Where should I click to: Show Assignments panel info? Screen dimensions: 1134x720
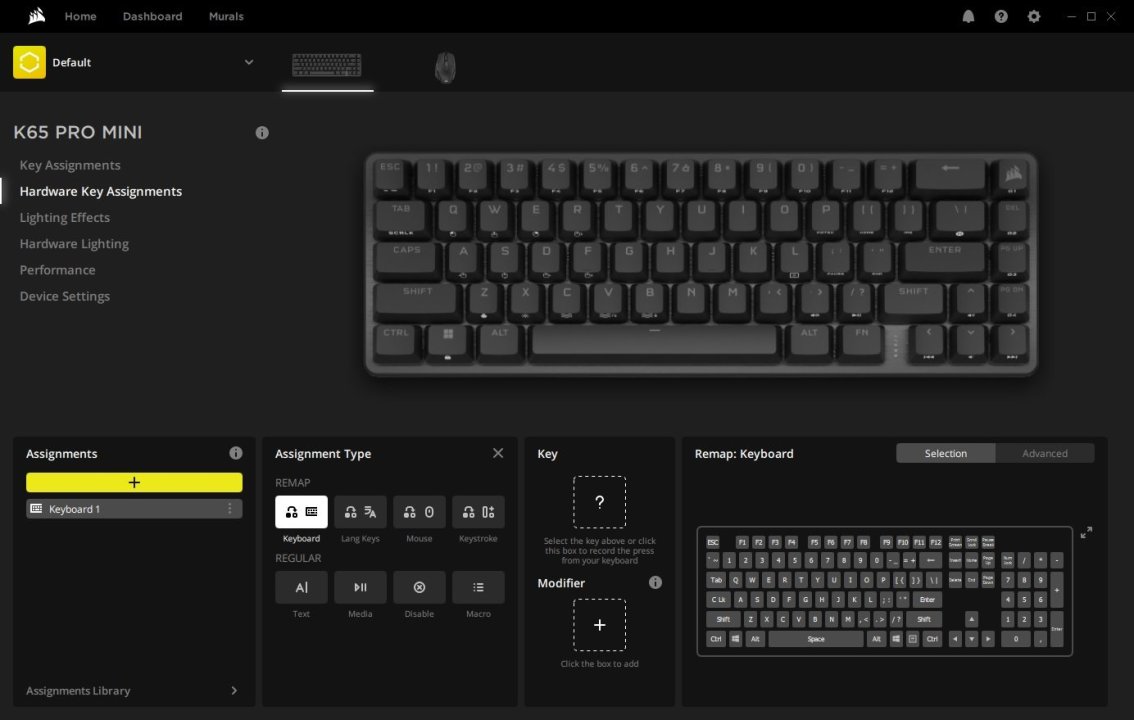pos(236,453)
